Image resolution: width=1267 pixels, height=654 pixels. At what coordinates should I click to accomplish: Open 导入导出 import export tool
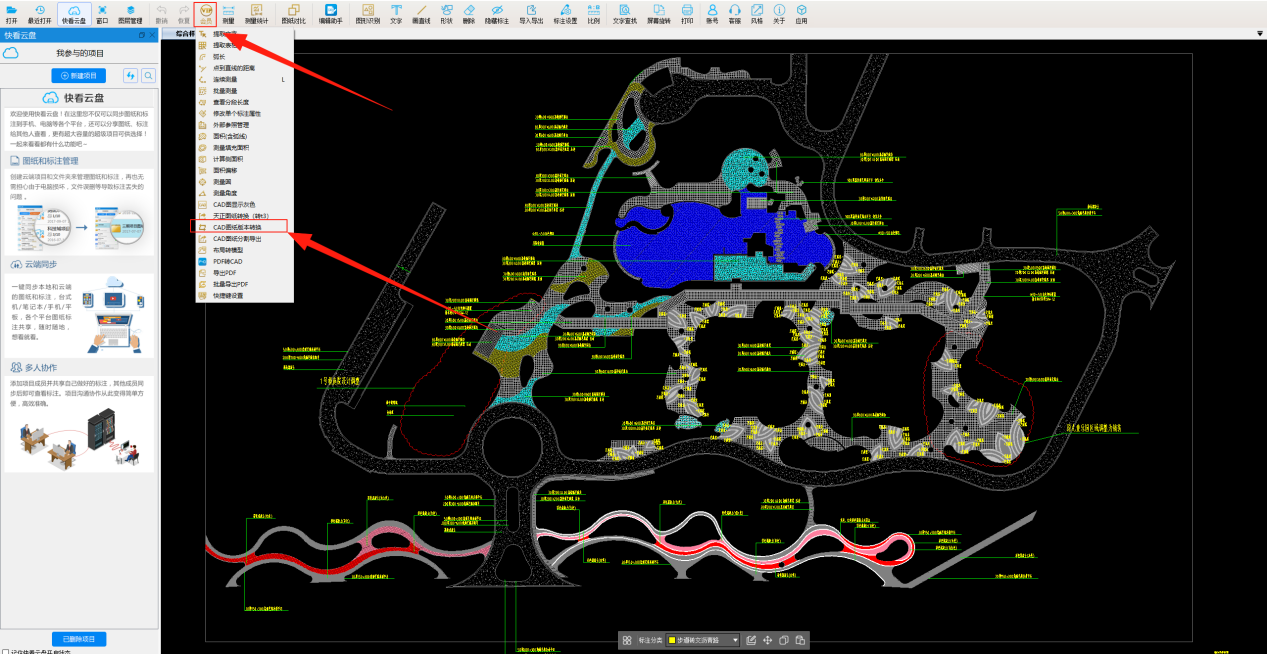coord(531,13)
